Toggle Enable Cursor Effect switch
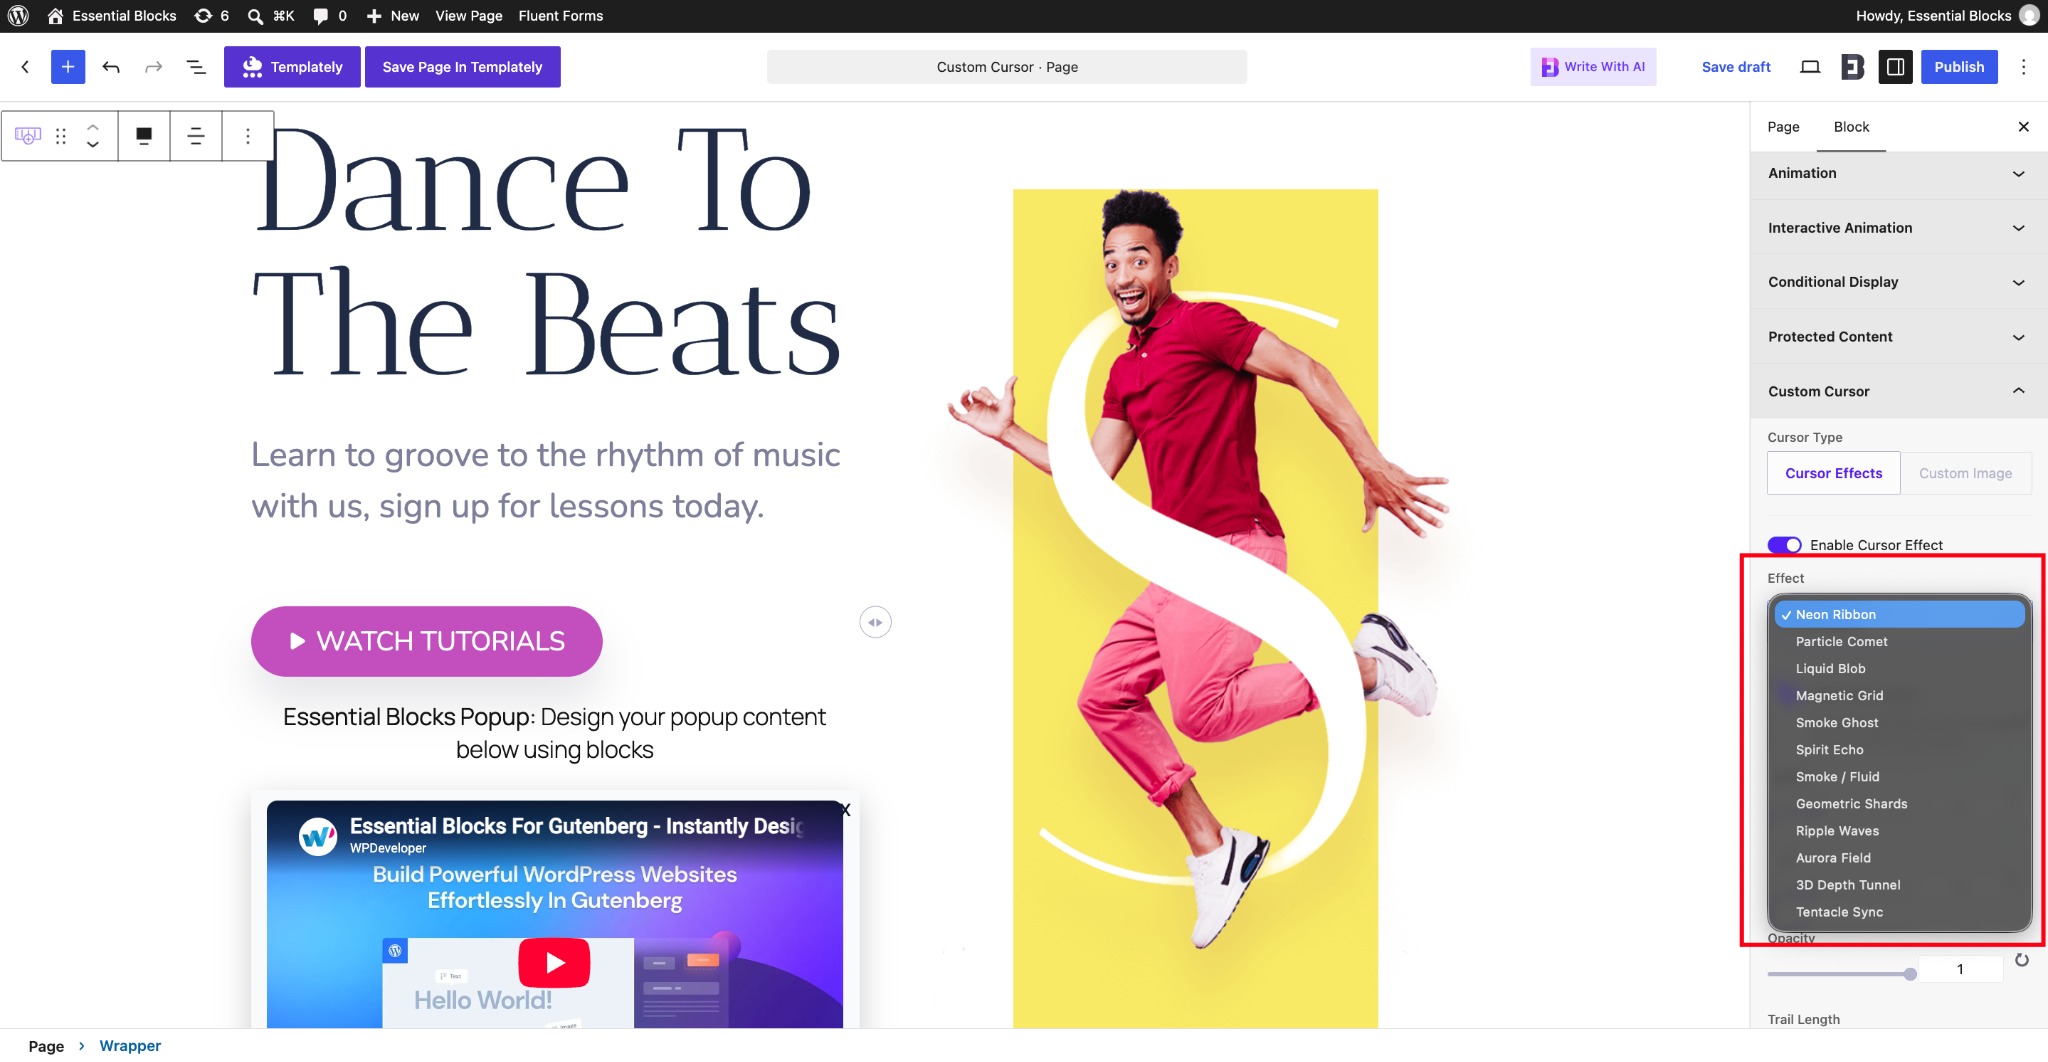 pyautogui.click(x=1784, y=545)
